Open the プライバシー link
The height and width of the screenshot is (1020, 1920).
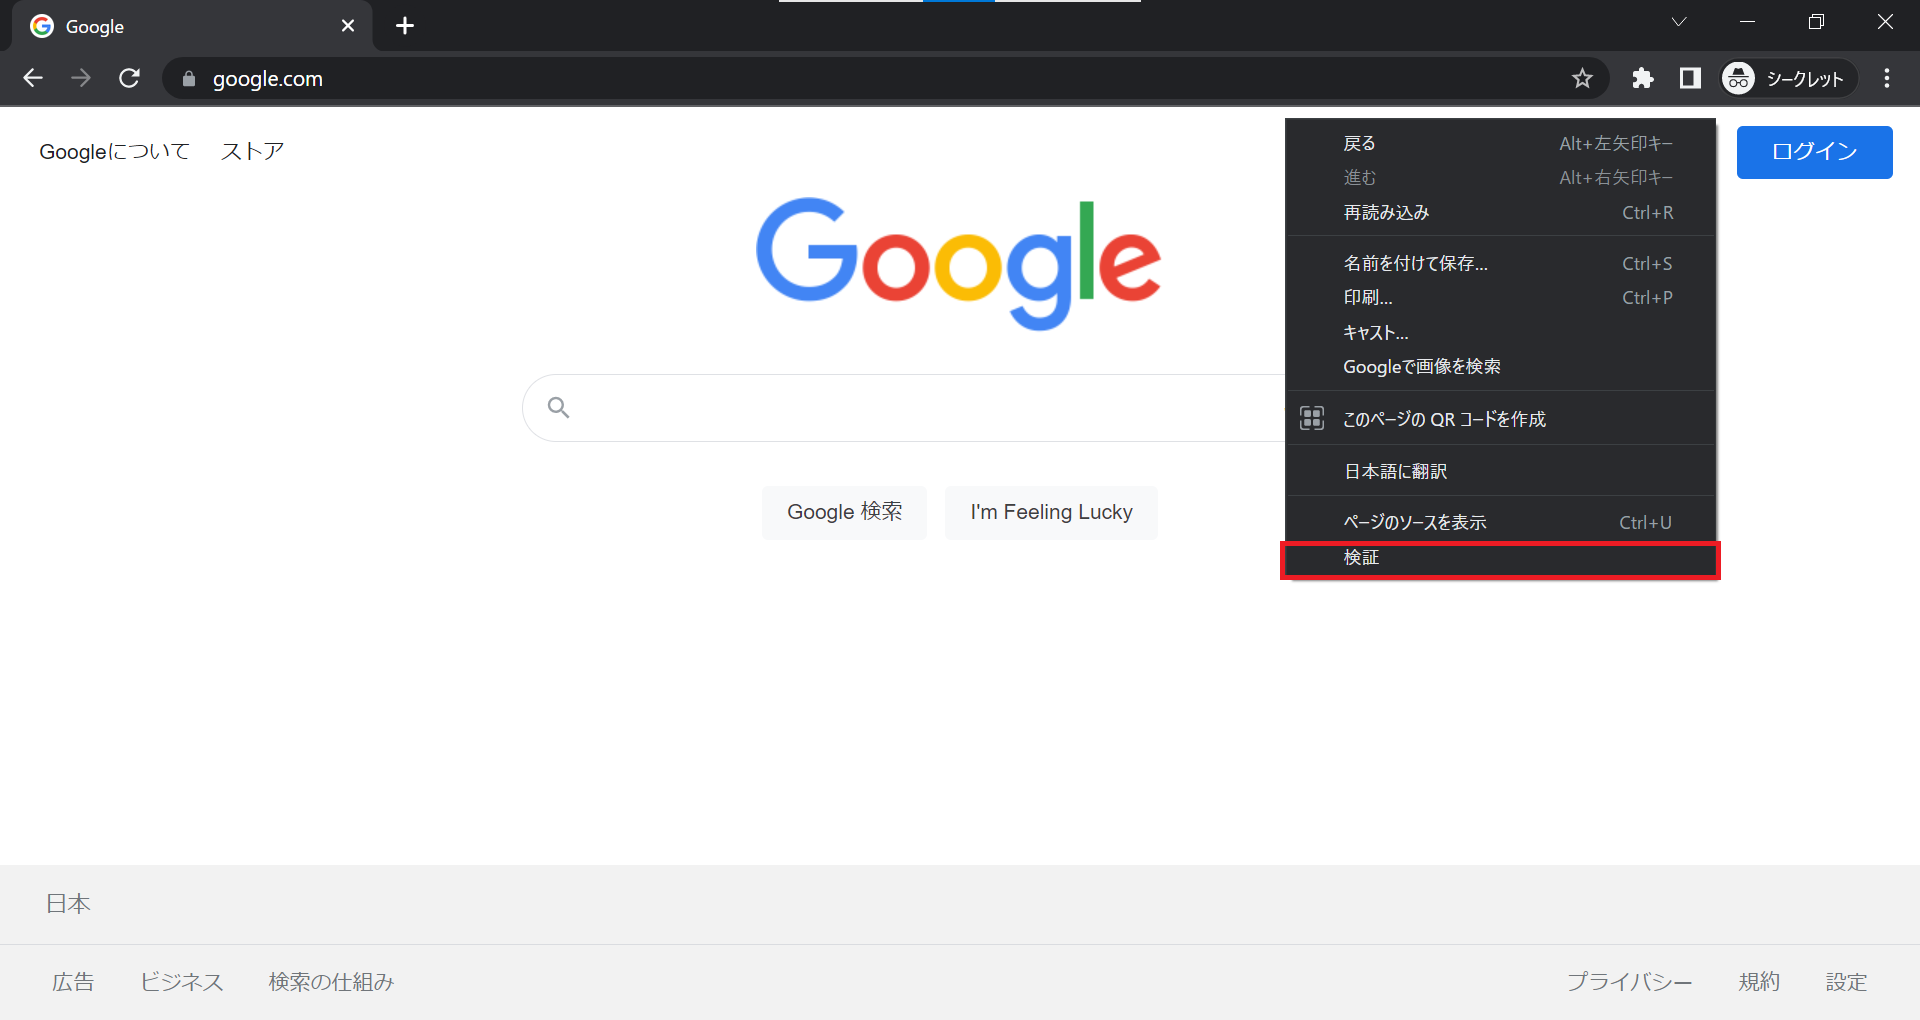point(1630,982)
